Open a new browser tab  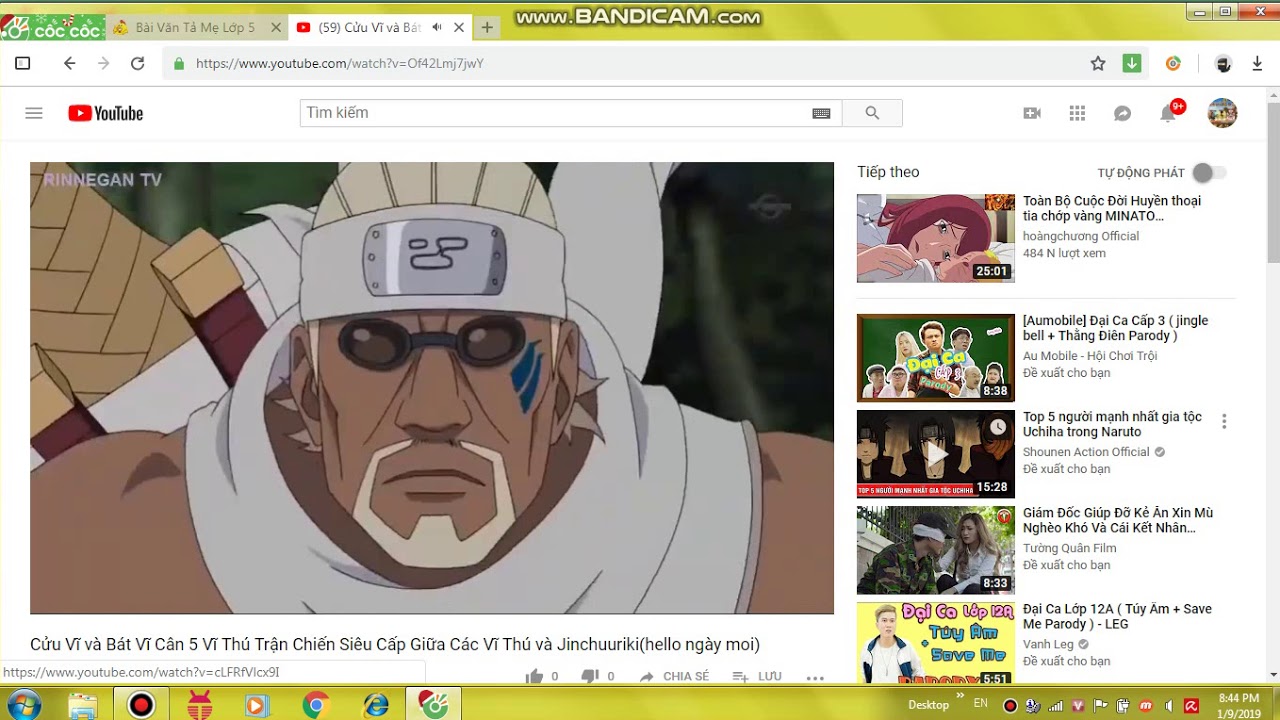point(487,27)
